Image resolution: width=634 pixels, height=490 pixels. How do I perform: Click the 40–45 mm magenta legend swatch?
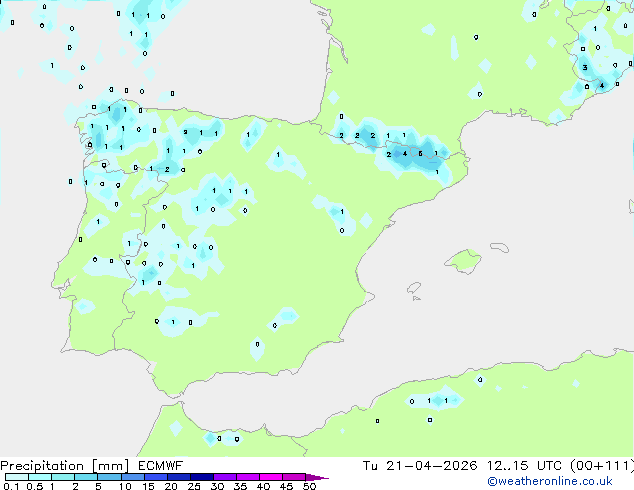click(x=271, y=477)
